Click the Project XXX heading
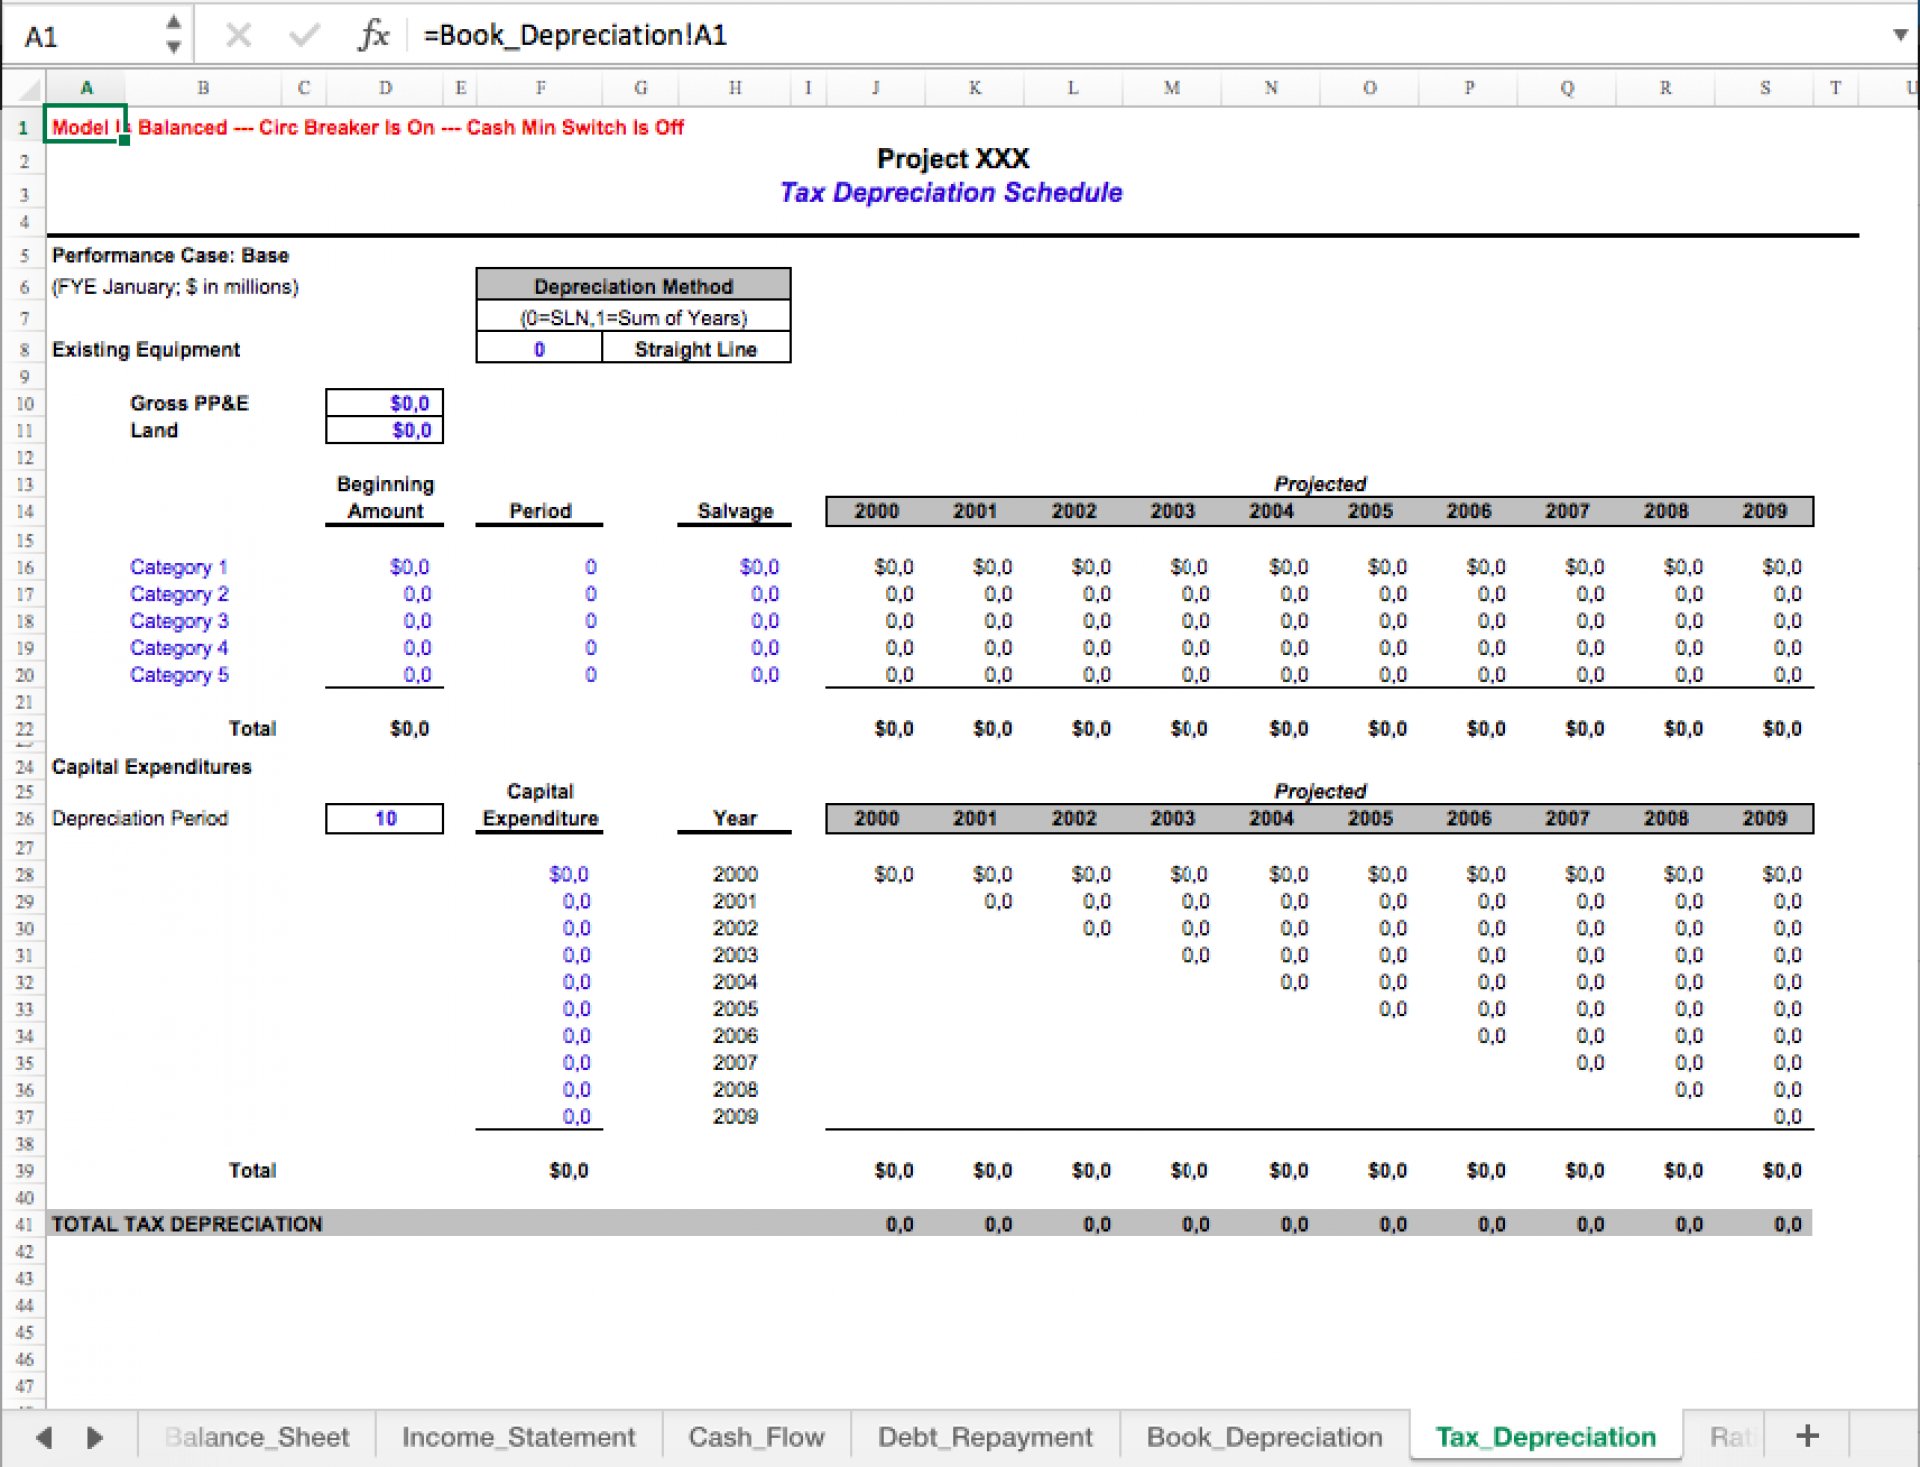 coord(953,158)
